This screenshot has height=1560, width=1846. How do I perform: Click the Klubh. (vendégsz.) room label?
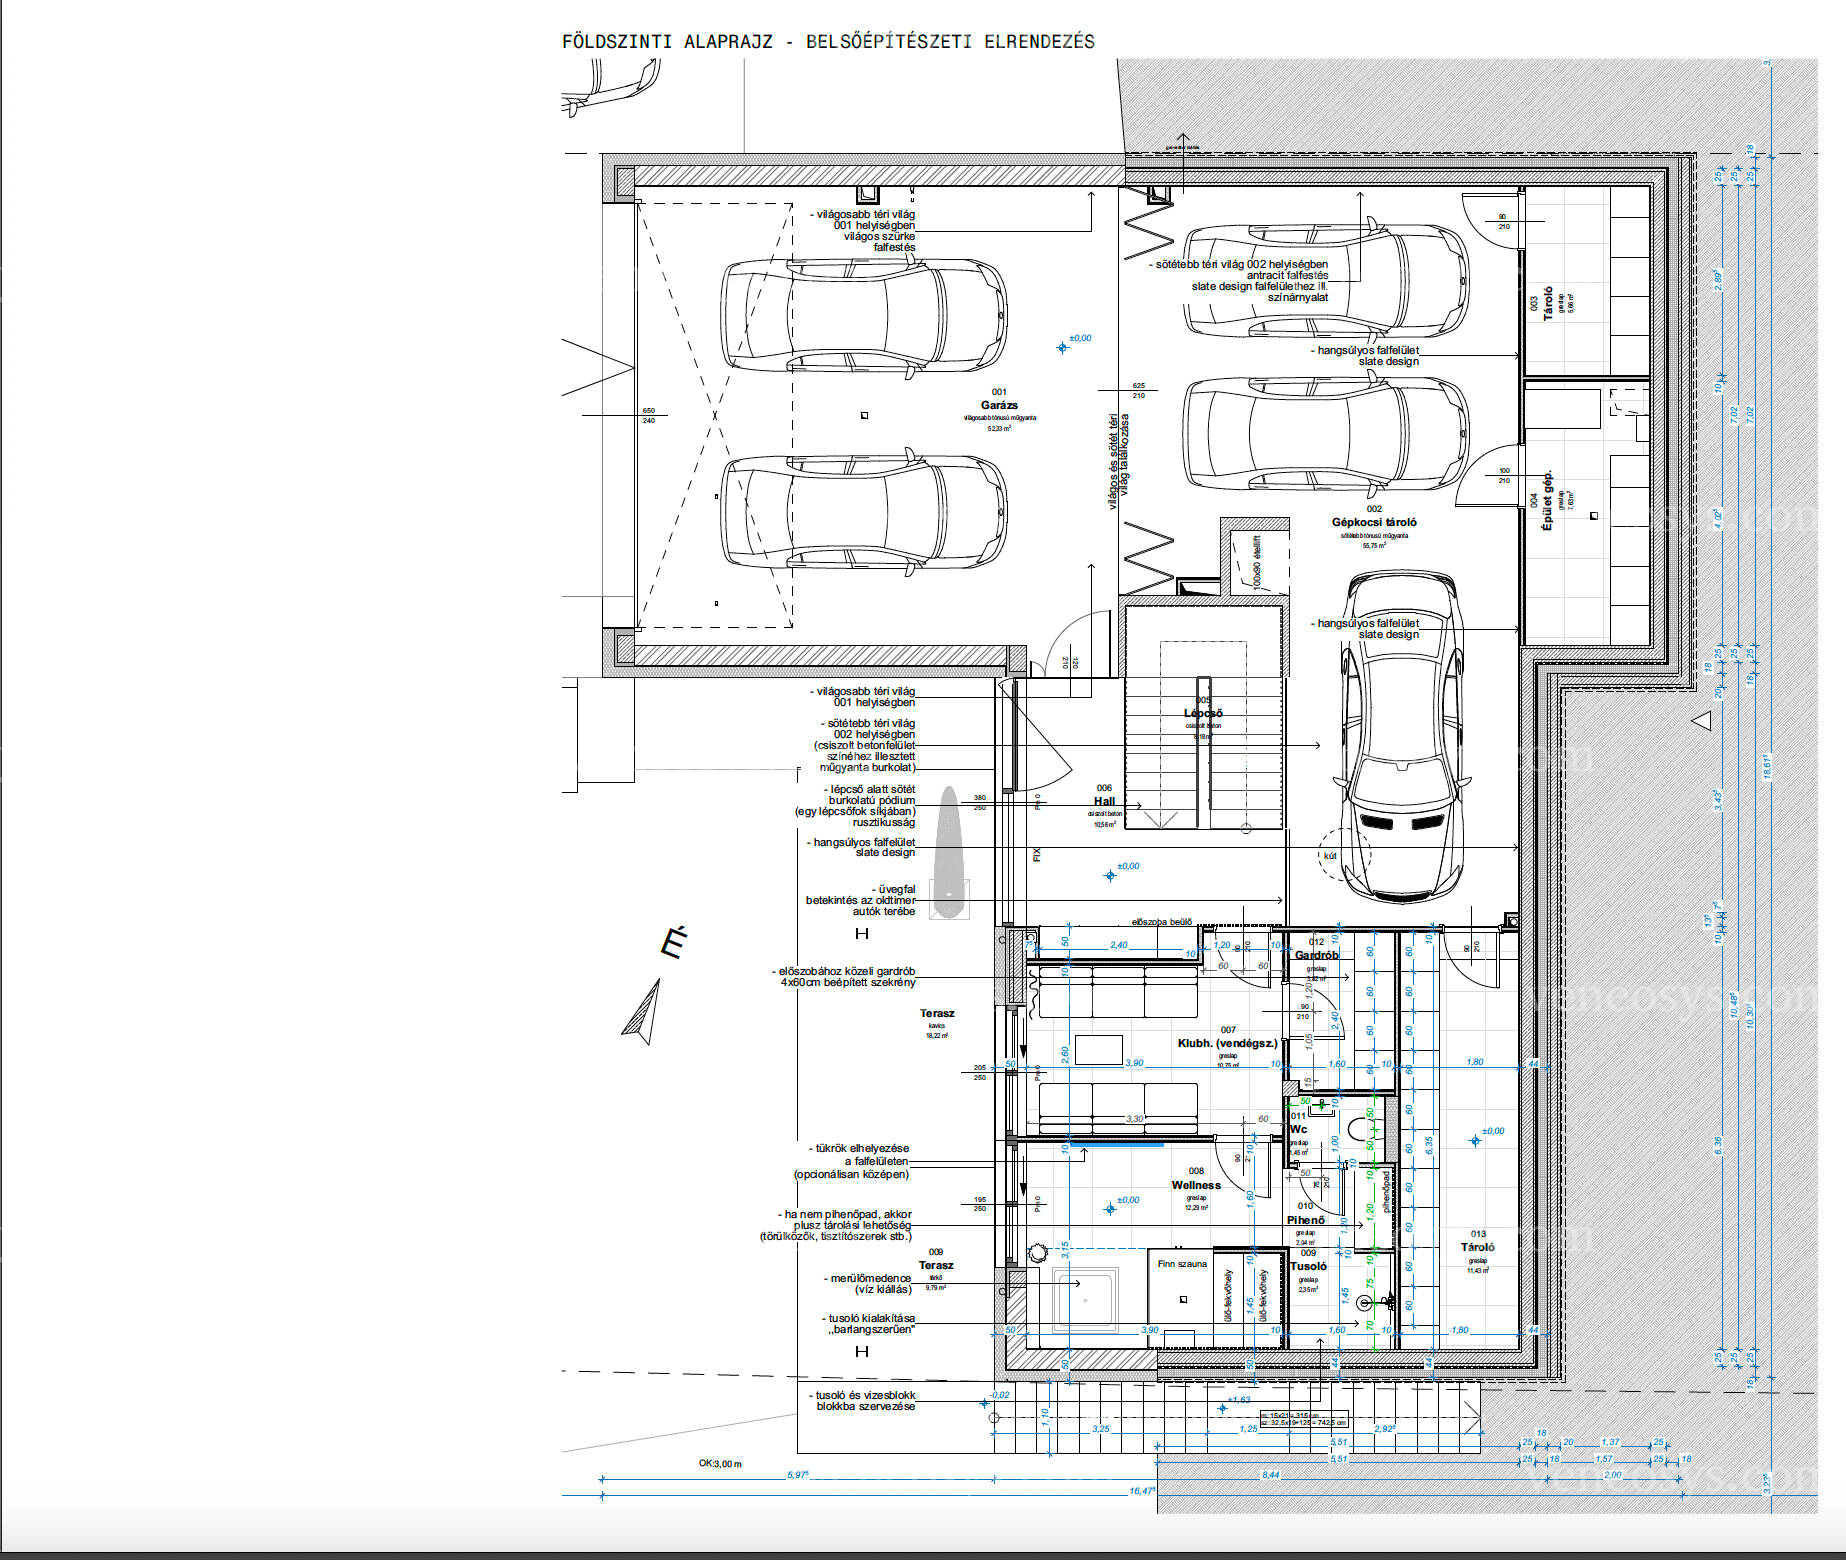click(x=1228, y=1043)
